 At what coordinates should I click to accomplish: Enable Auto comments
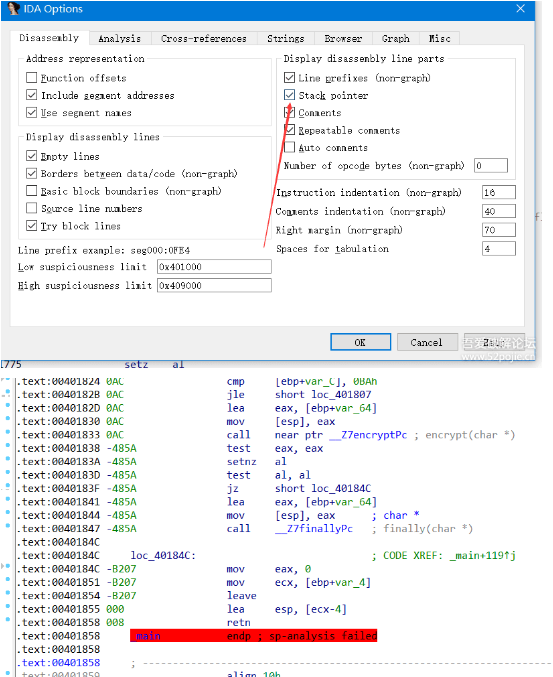289,147
